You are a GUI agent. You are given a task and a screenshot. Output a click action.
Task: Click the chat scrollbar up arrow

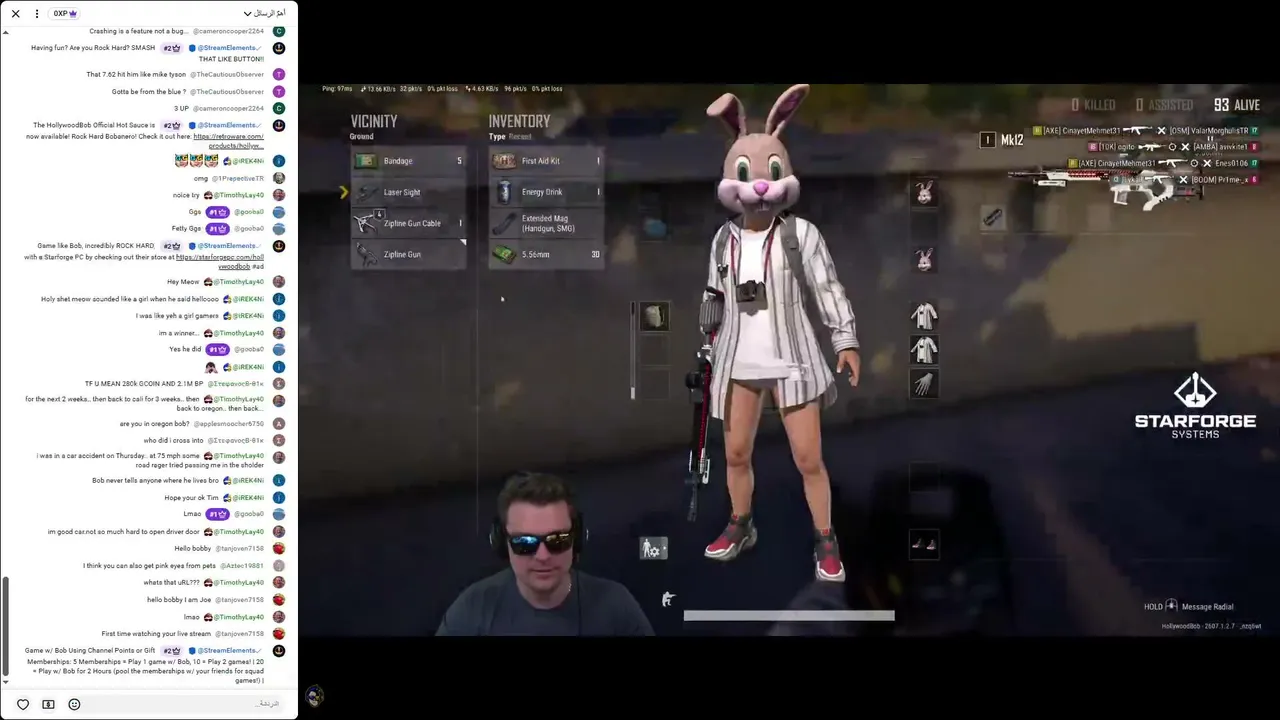[5, 33]
